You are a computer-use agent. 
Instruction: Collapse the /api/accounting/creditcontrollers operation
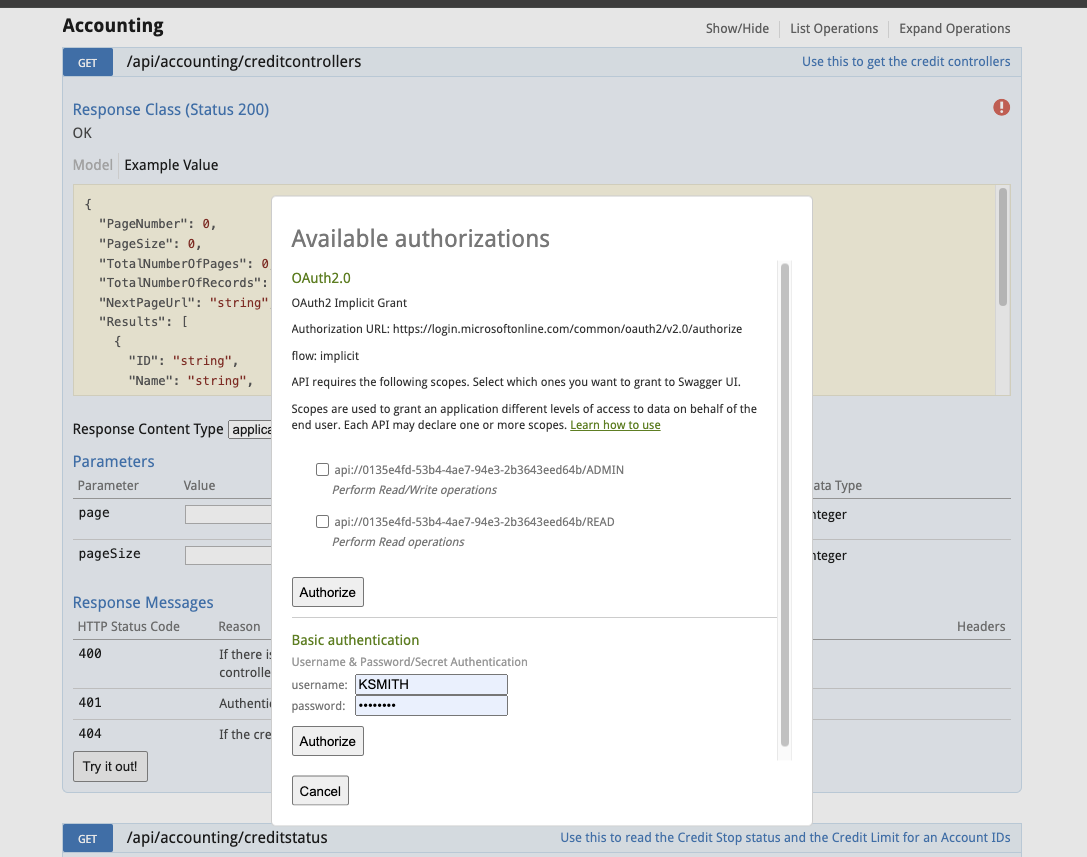coord(243,62)
